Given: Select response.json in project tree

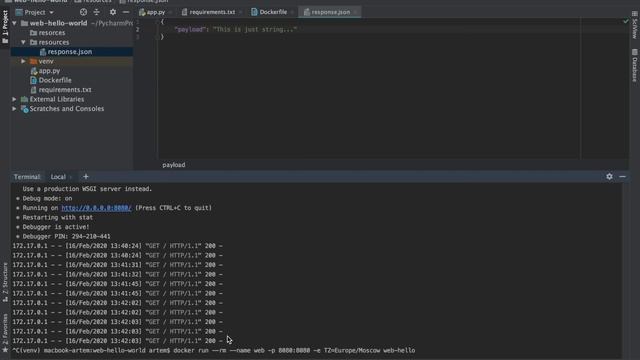Looking at the screenshot, I should pos(70,52).
